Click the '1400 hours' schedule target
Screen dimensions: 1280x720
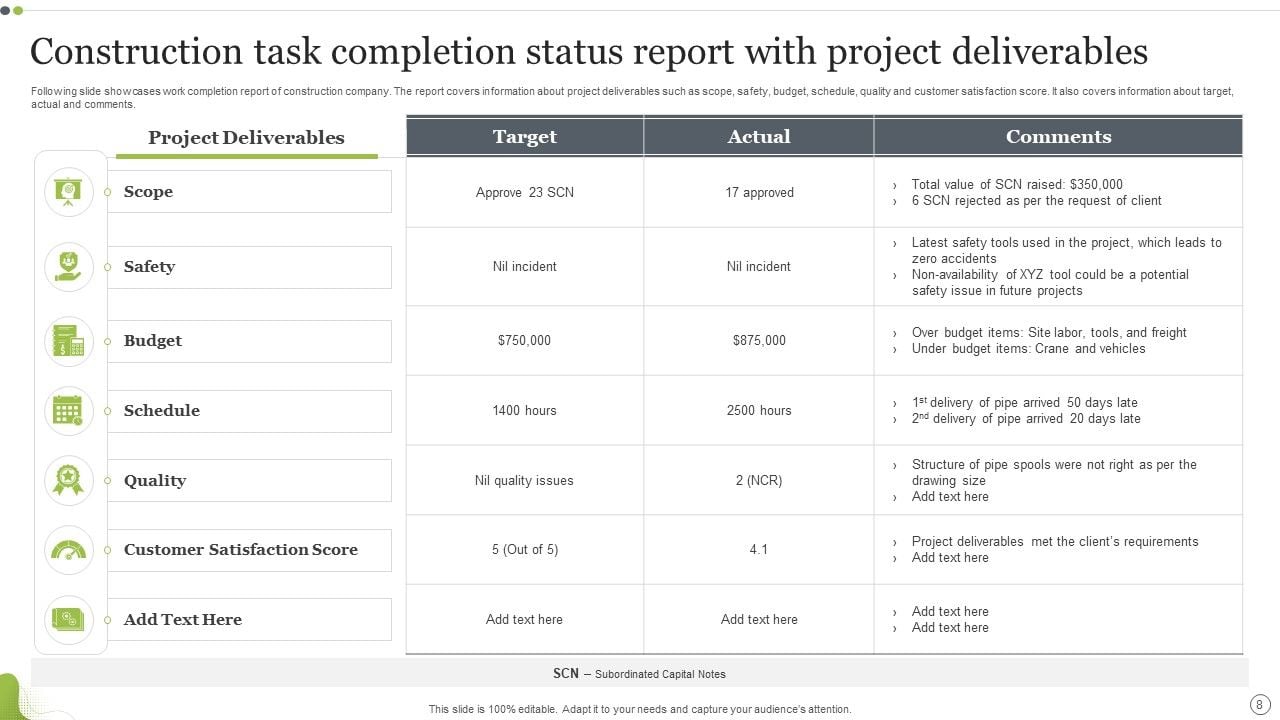coord(525,410)
